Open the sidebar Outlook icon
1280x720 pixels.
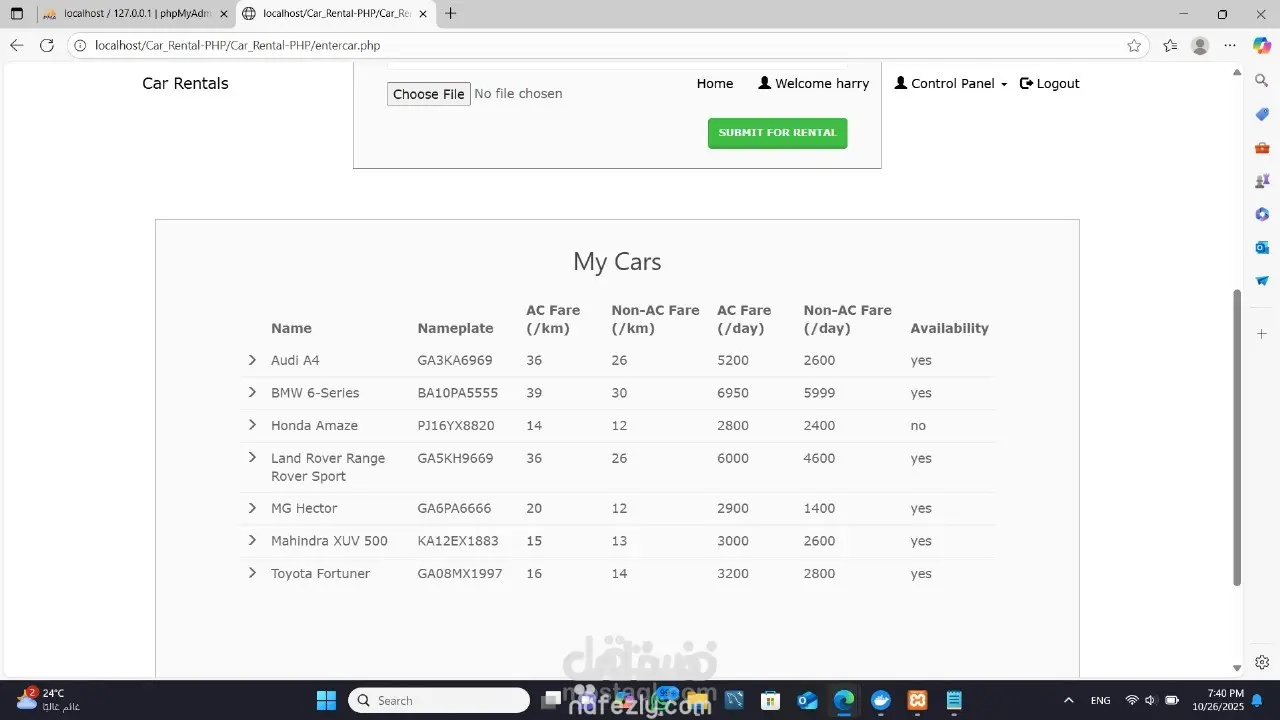pyautogui.click(x=1262, y=247)
